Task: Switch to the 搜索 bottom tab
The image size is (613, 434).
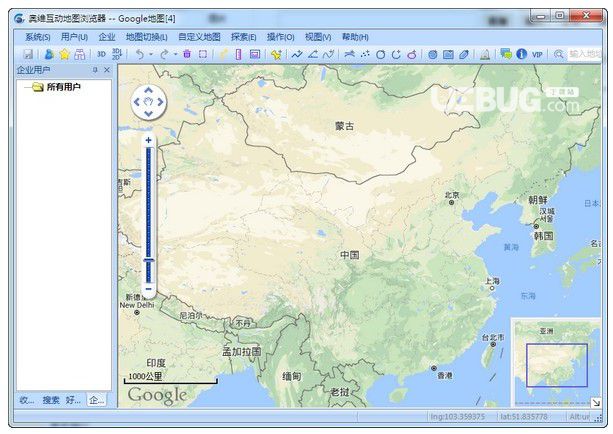Action: tap(51, 400)
